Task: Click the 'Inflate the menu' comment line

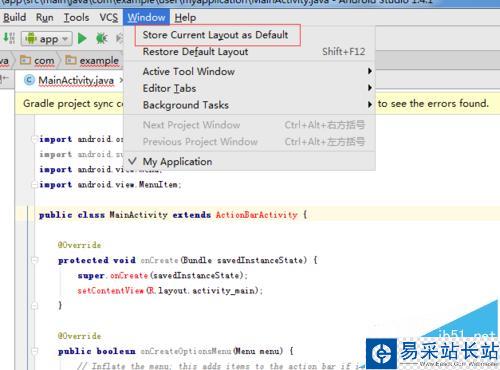Action: [x=220, y=366]
